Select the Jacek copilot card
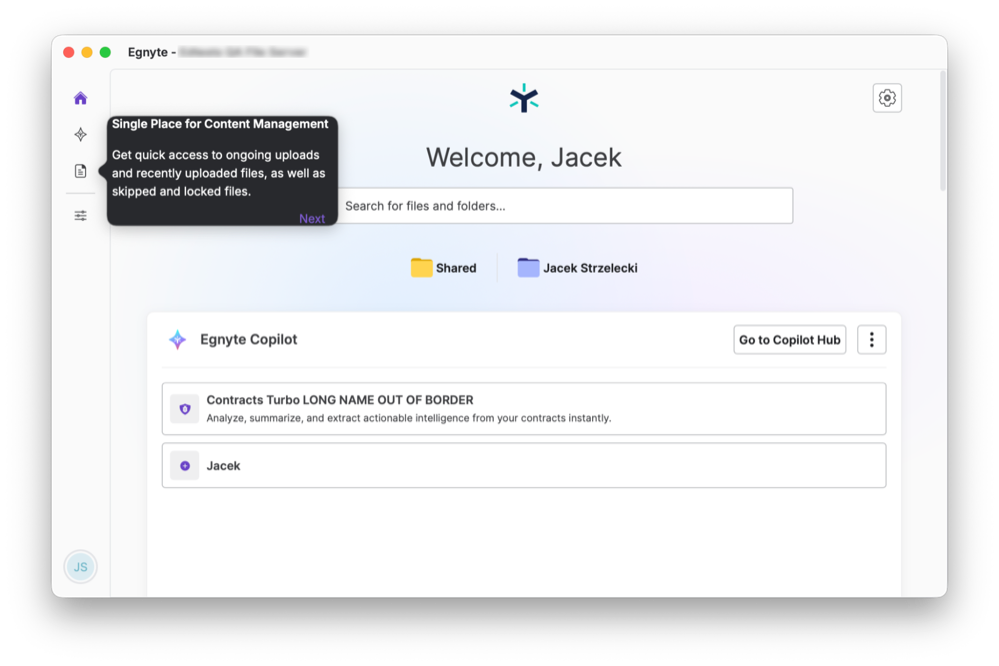The image size is (999, 666). (x=524, y=465)
